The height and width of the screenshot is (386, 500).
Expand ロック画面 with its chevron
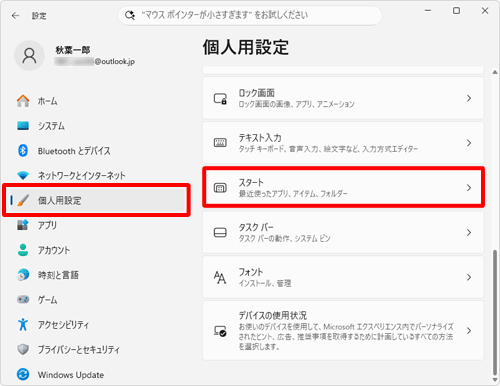(x=469, y=98)
